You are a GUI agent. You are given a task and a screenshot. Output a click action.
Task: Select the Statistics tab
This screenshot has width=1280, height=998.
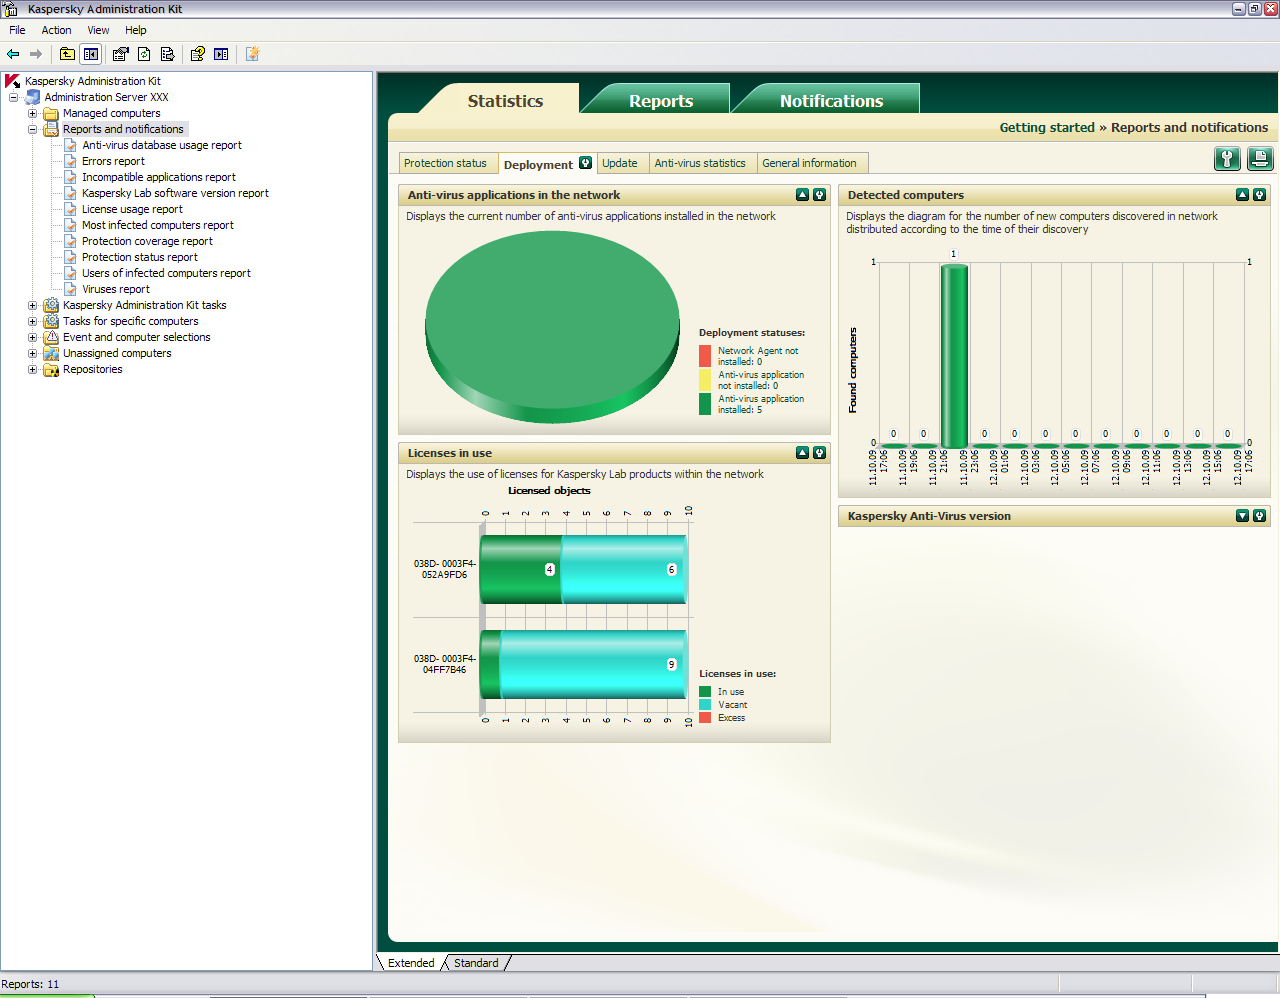pyautogui.click(x=505, y=100)
